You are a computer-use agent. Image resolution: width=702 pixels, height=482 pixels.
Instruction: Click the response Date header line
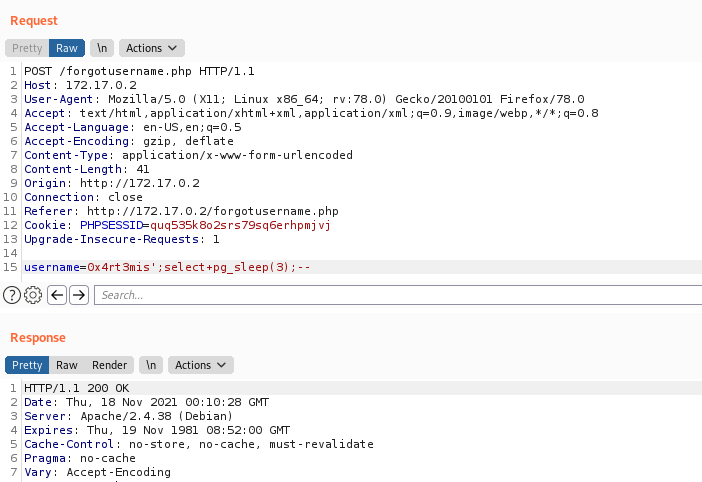(x=147, y=402)
